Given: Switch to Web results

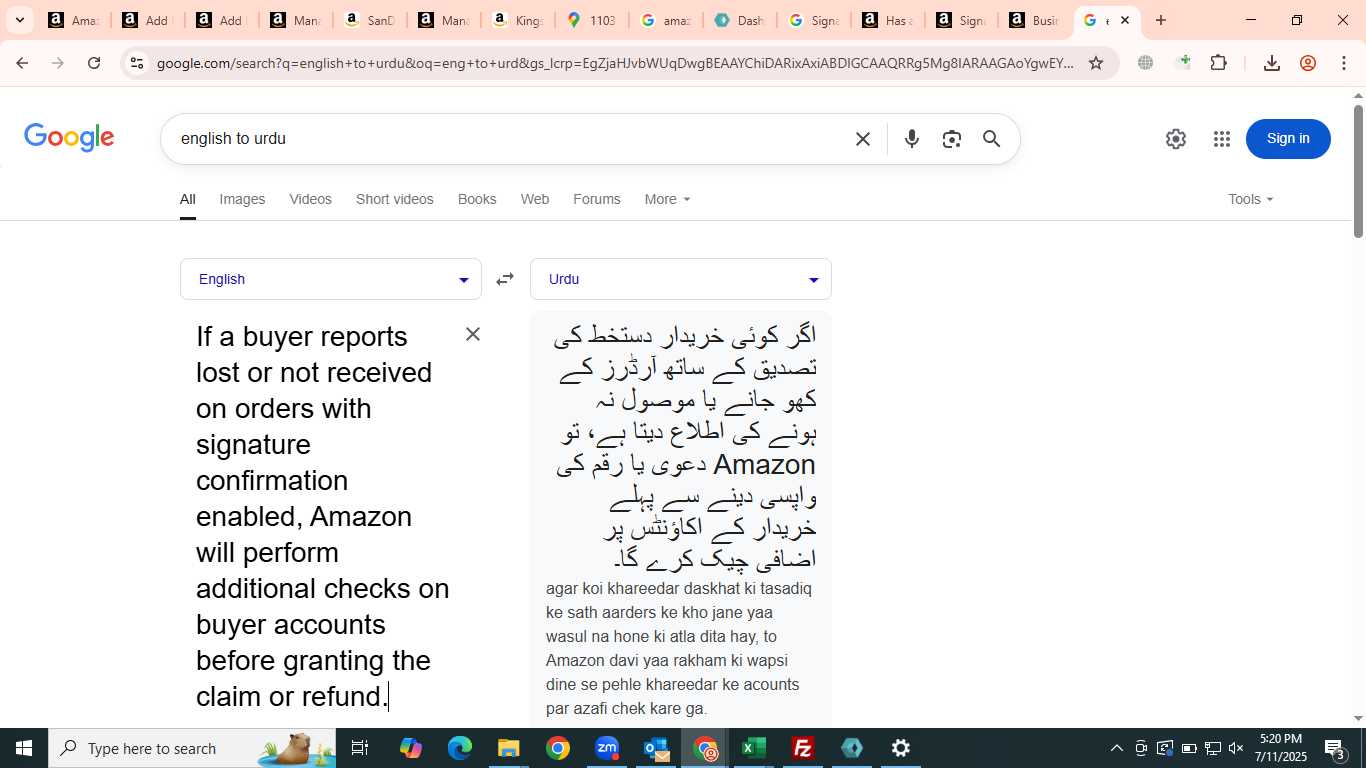Looking at the screenshot, I should coord(535,199).
